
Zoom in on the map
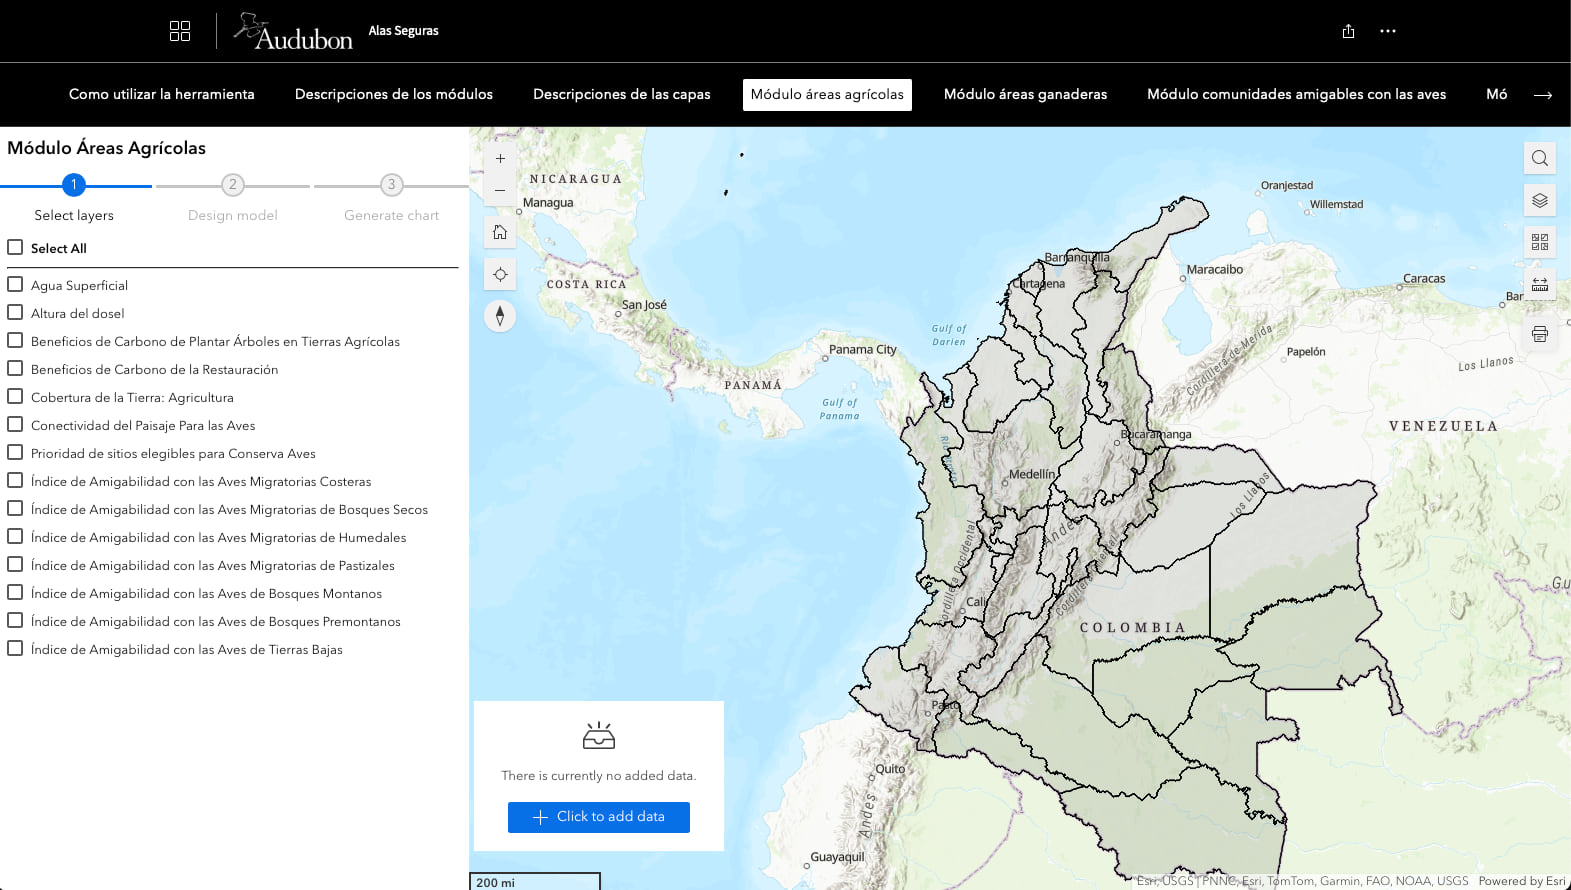500,159
